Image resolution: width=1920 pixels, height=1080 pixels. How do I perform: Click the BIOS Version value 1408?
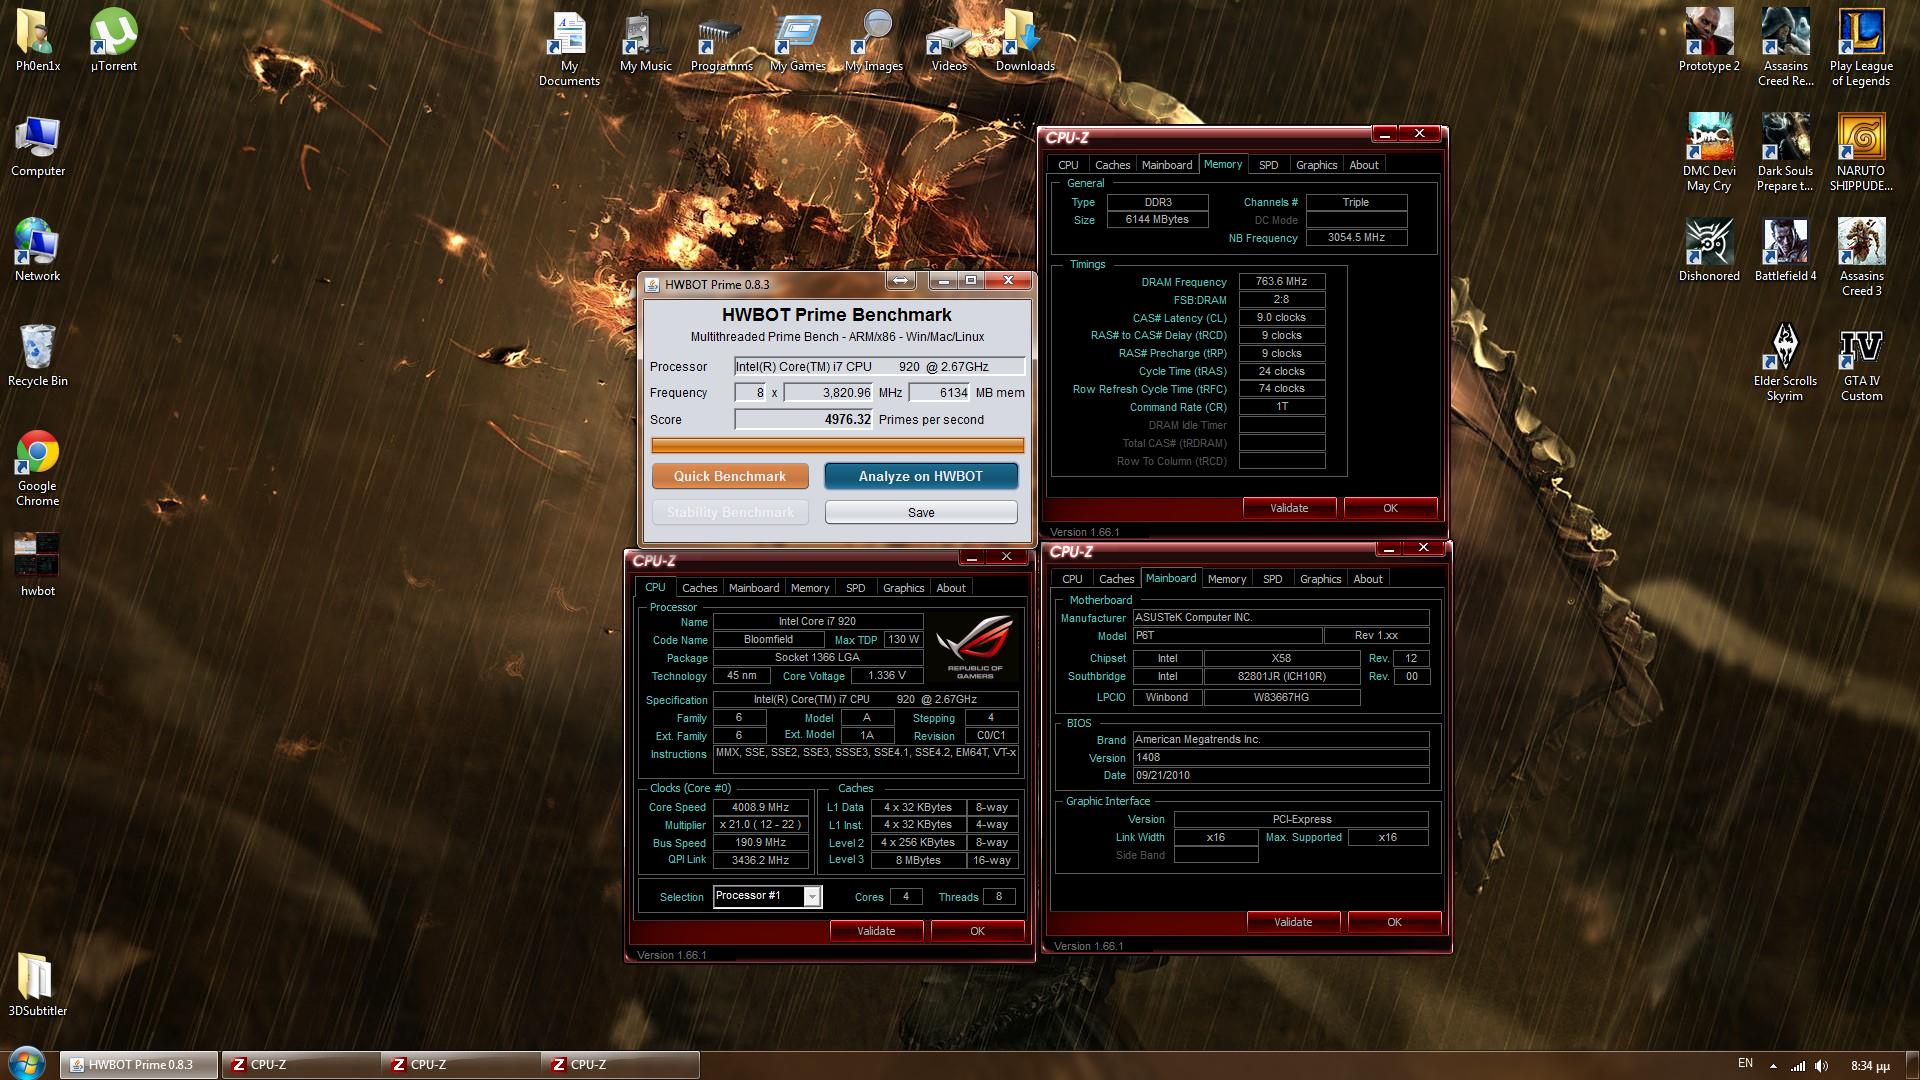(1280, 757)
